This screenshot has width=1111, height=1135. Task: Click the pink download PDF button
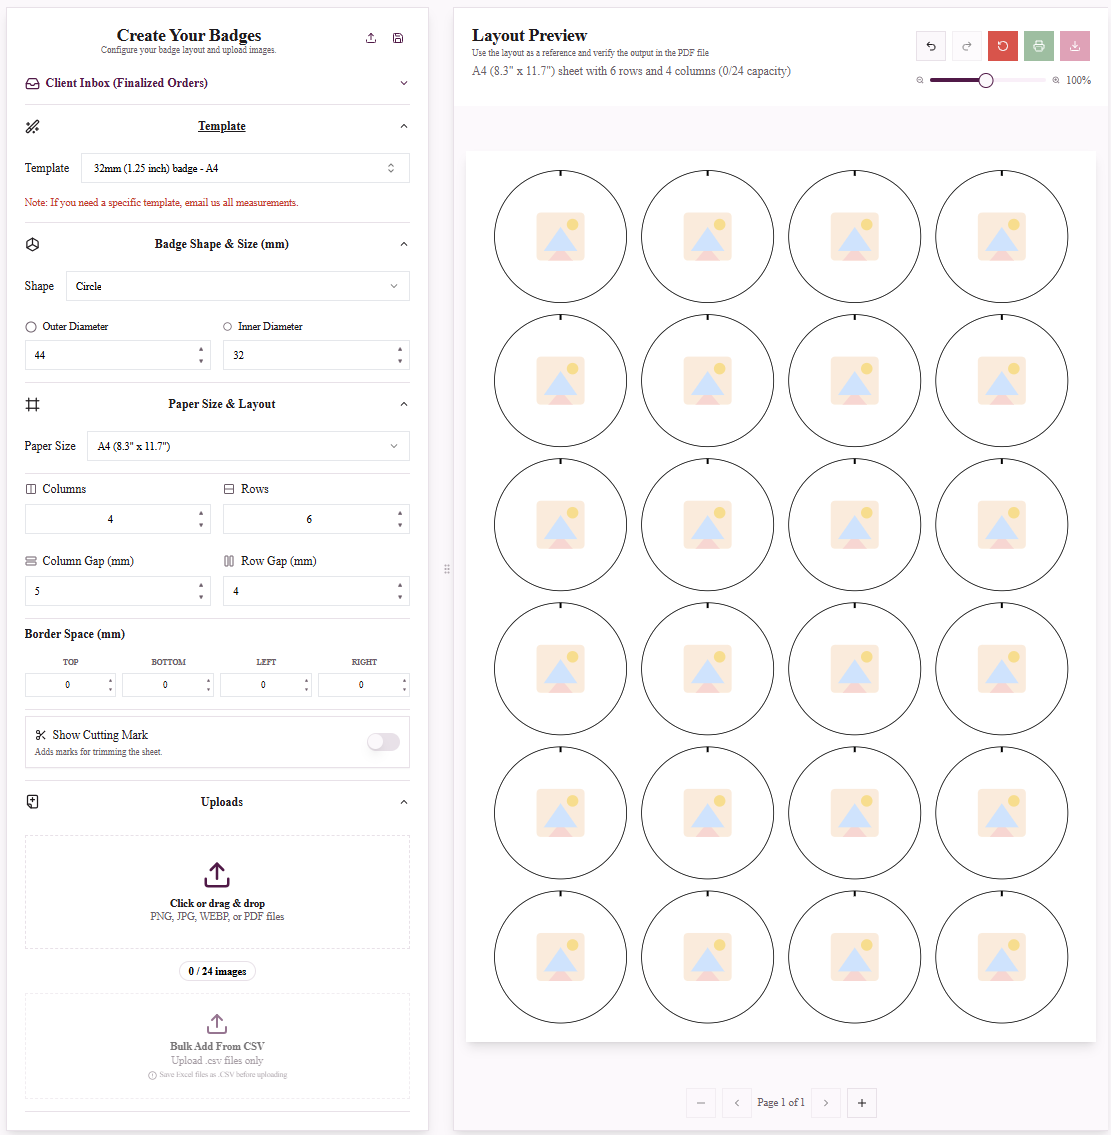[1075, 46]
